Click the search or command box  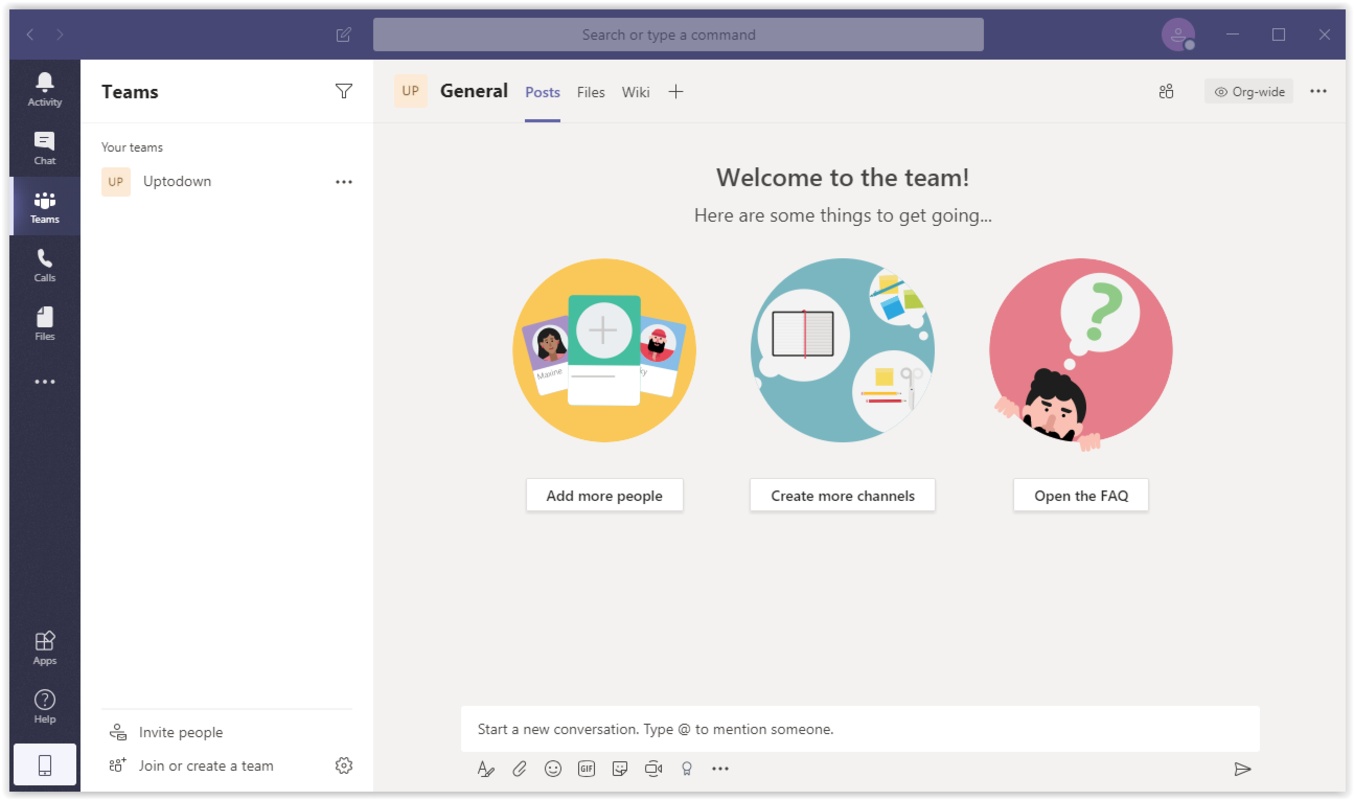[678, 35]
